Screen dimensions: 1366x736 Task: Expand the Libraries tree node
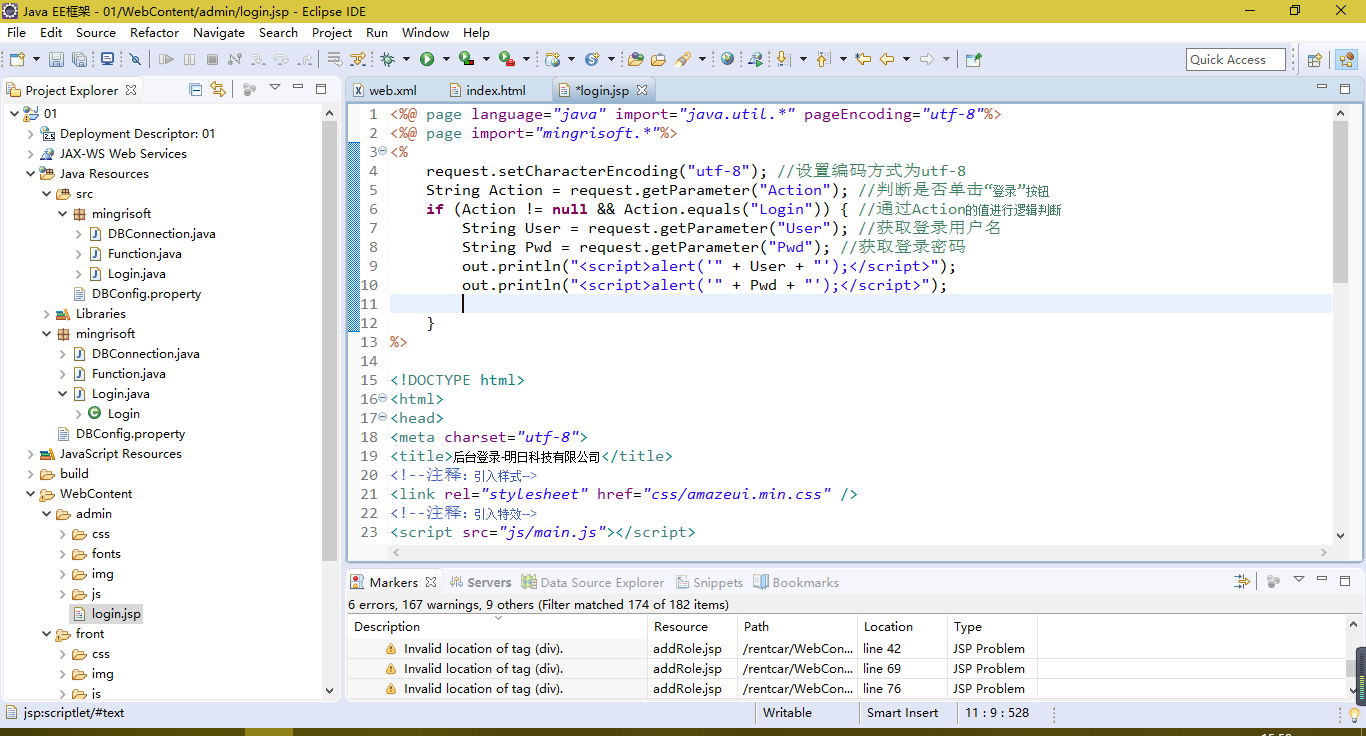click(x=46, y=314)
